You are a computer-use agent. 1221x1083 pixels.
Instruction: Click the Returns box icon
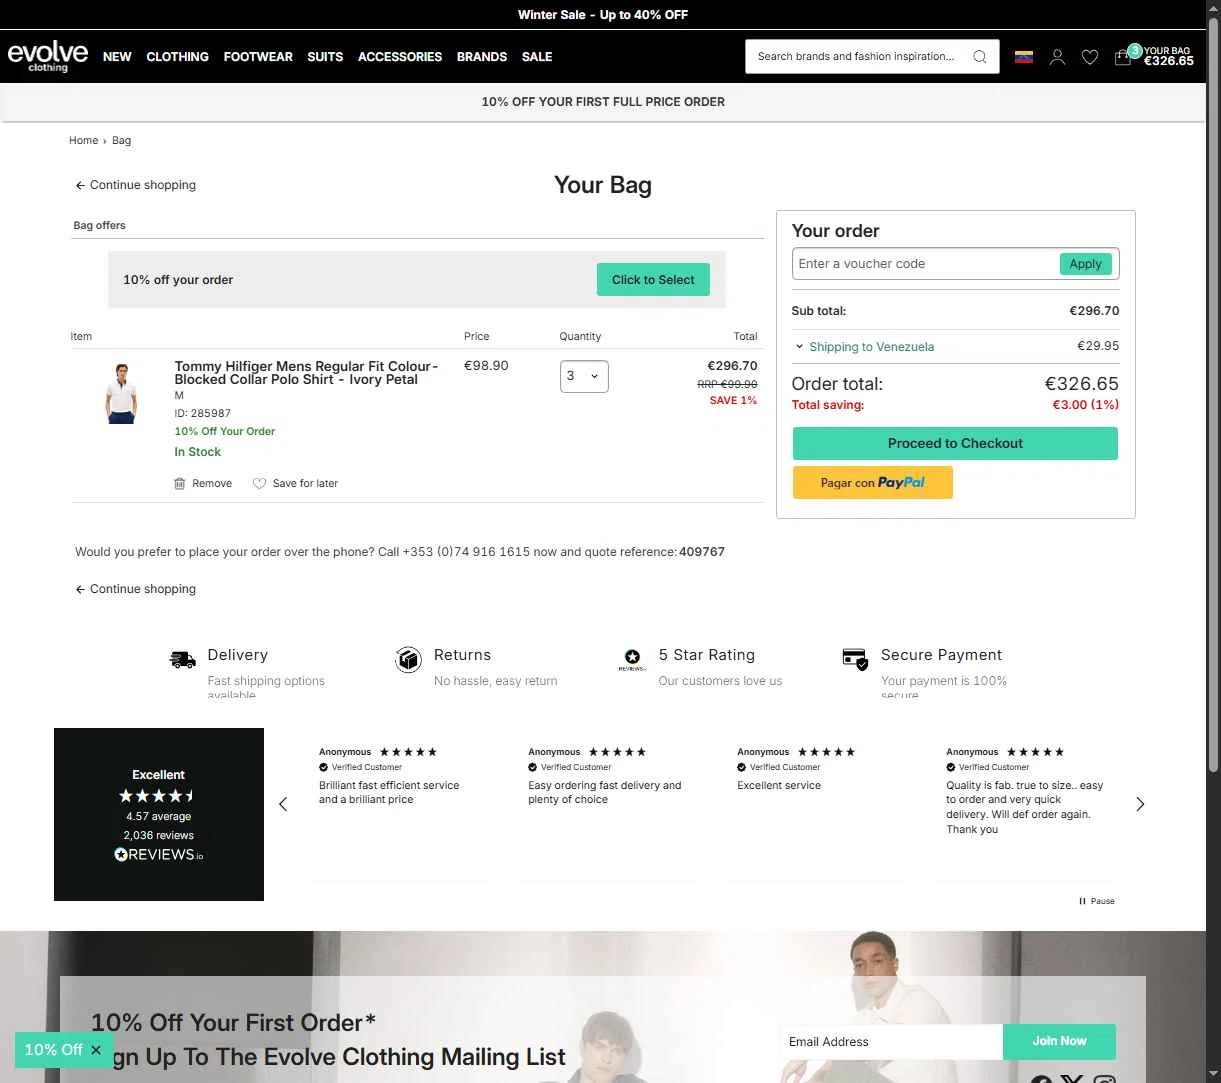click(408, 659)
